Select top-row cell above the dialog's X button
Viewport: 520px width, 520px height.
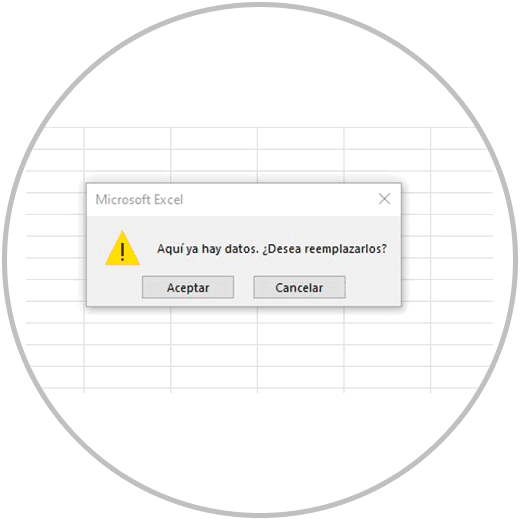(x=387, y=138)
